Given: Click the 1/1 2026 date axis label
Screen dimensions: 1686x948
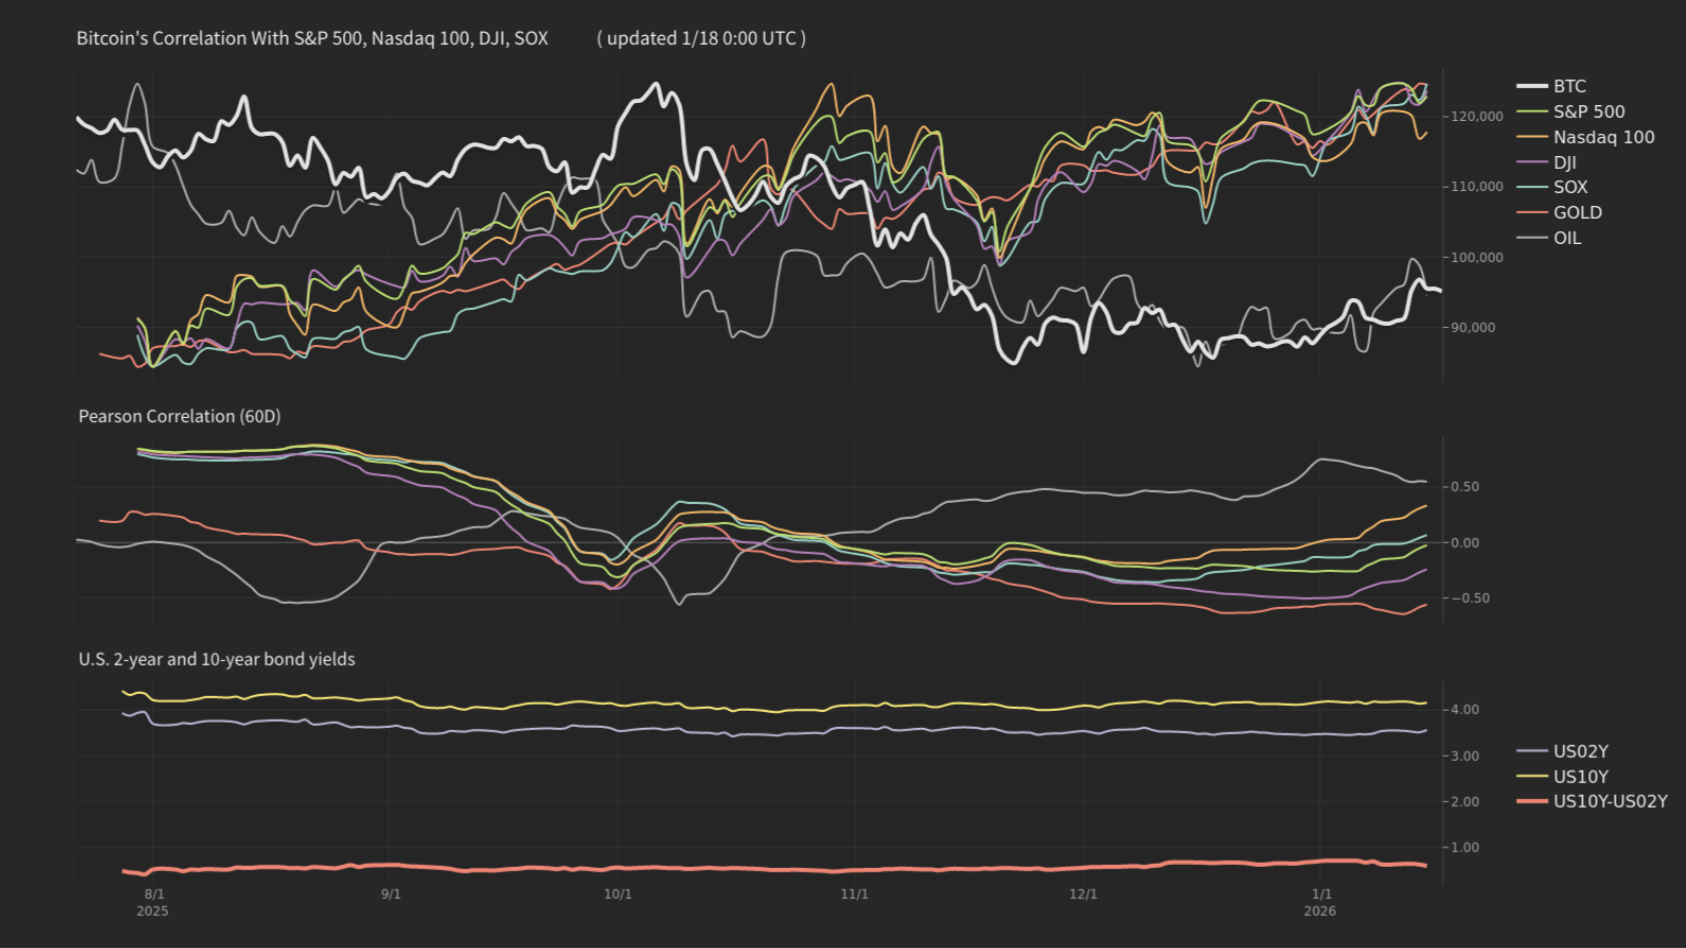Looking at the screenshot, I should tap(1320, 902).
